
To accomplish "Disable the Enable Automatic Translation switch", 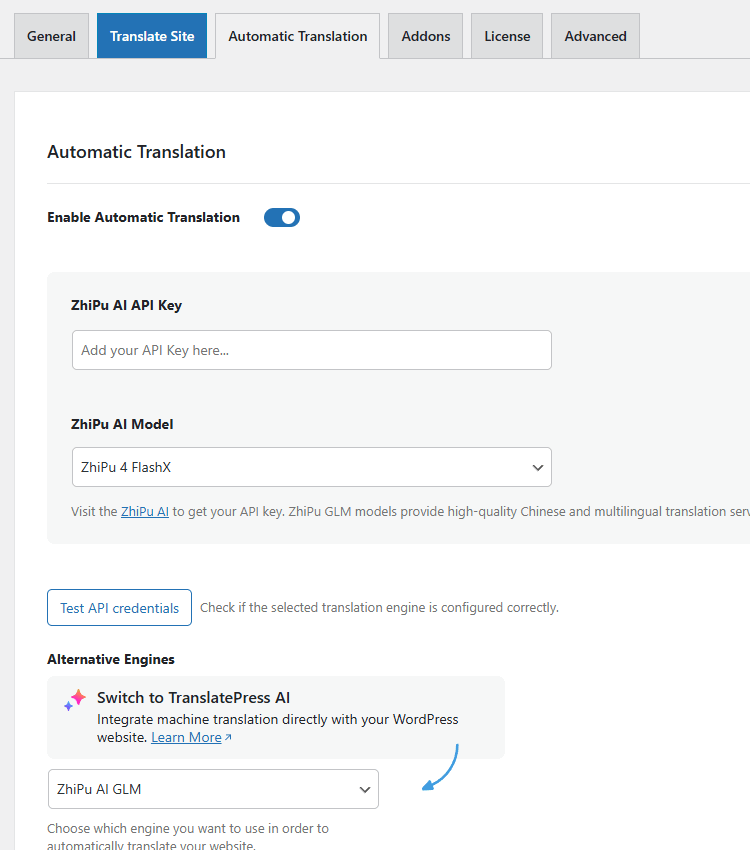I will click(282, 217).
